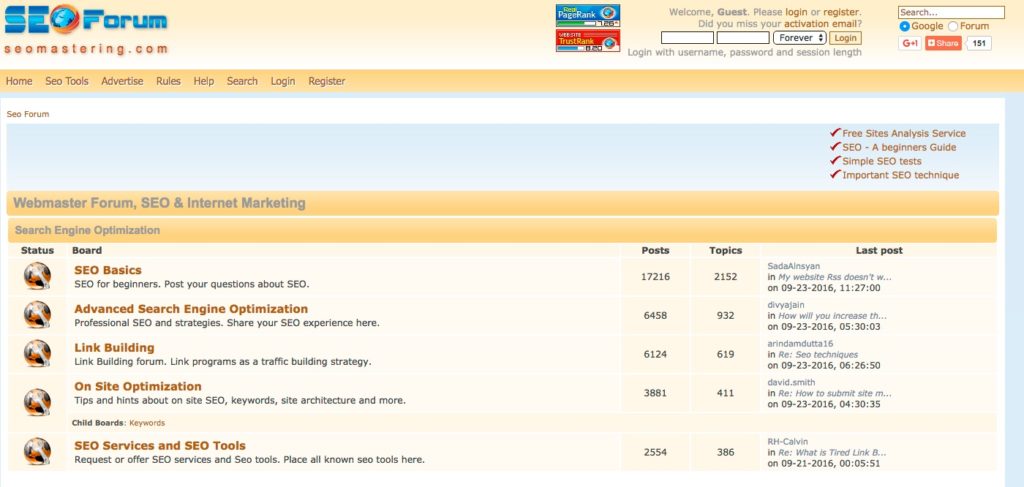Open the Advanced Search Engine Optimization board
This screenshot has width=1024, height=487.
[191, 309]
